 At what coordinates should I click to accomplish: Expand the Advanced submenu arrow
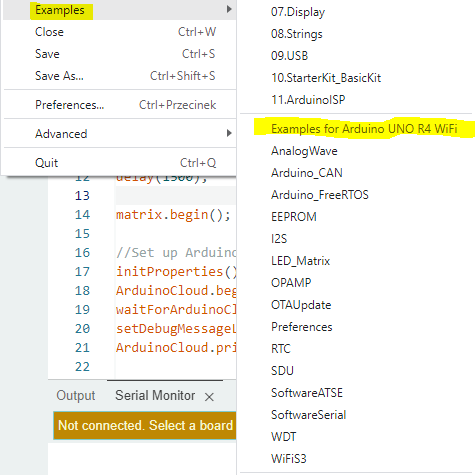point(229,133)
